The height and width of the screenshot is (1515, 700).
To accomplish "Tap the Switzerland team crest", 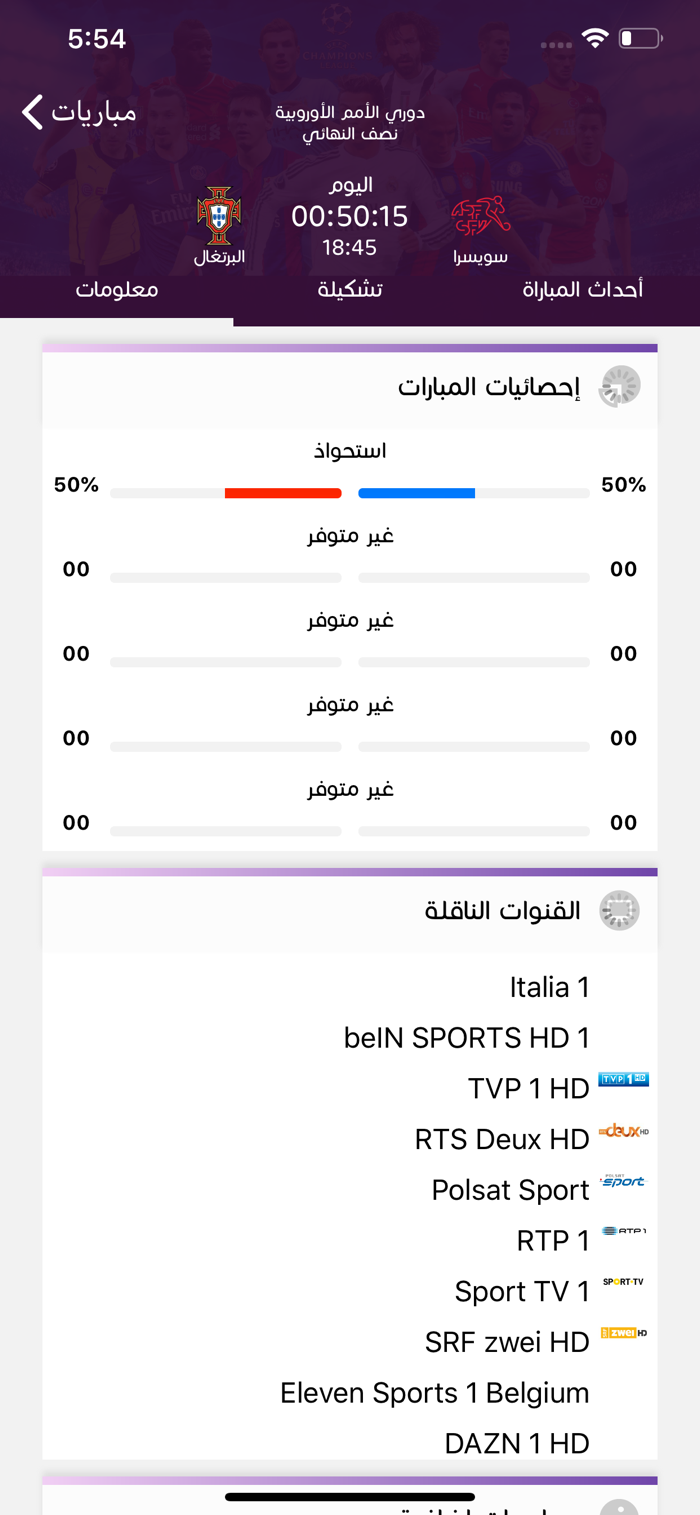I will 480,217.
